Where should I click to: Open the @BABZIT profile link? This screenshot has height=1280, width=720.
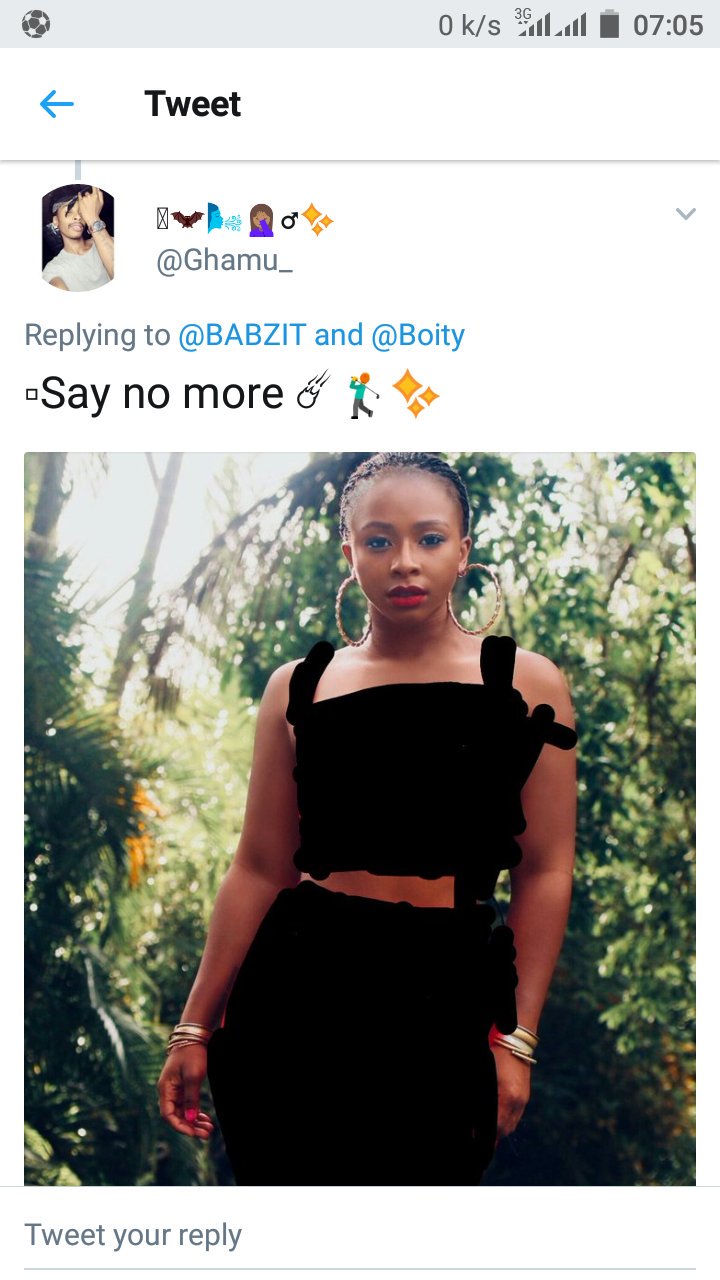point(241,336)
